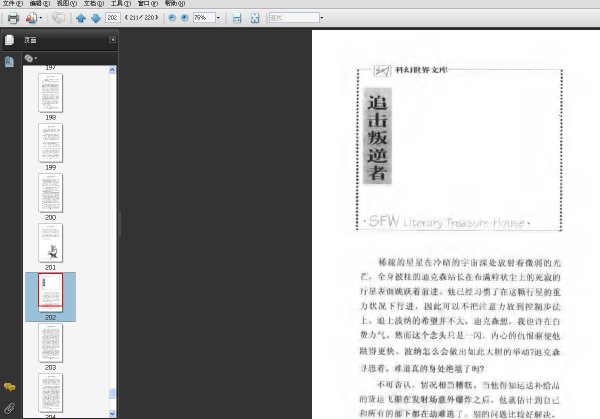Click the fit width scrolling icon
Viewport: 600px width, 419px height.
[x=237, y=18]
